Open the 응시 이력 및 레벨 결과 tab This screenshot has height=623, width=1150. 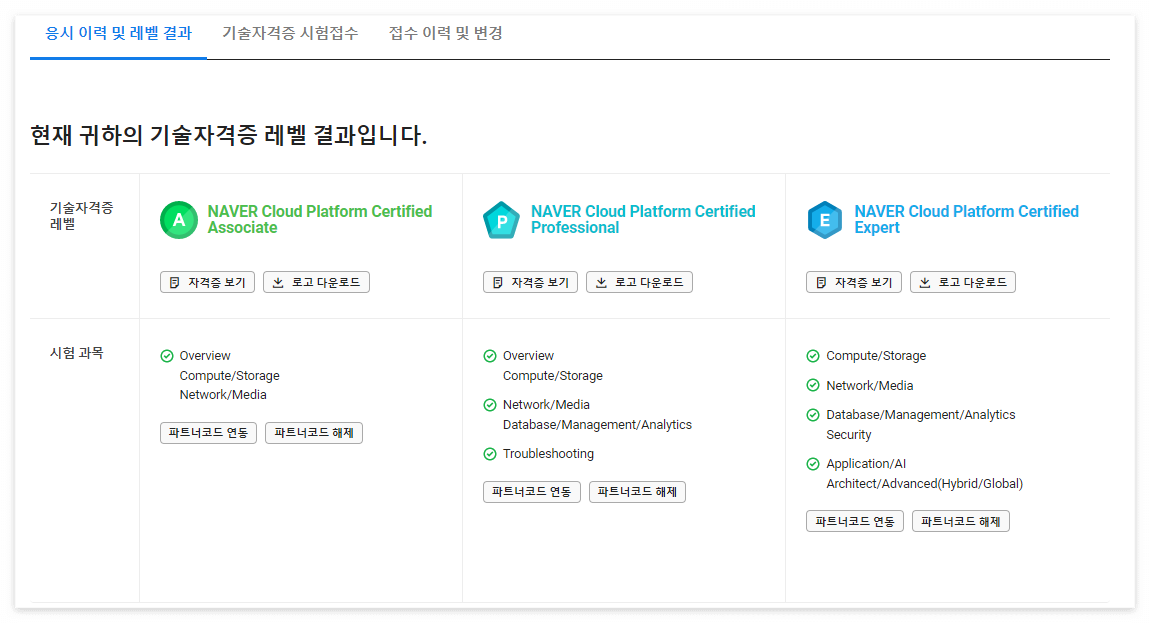click(118, 33)
